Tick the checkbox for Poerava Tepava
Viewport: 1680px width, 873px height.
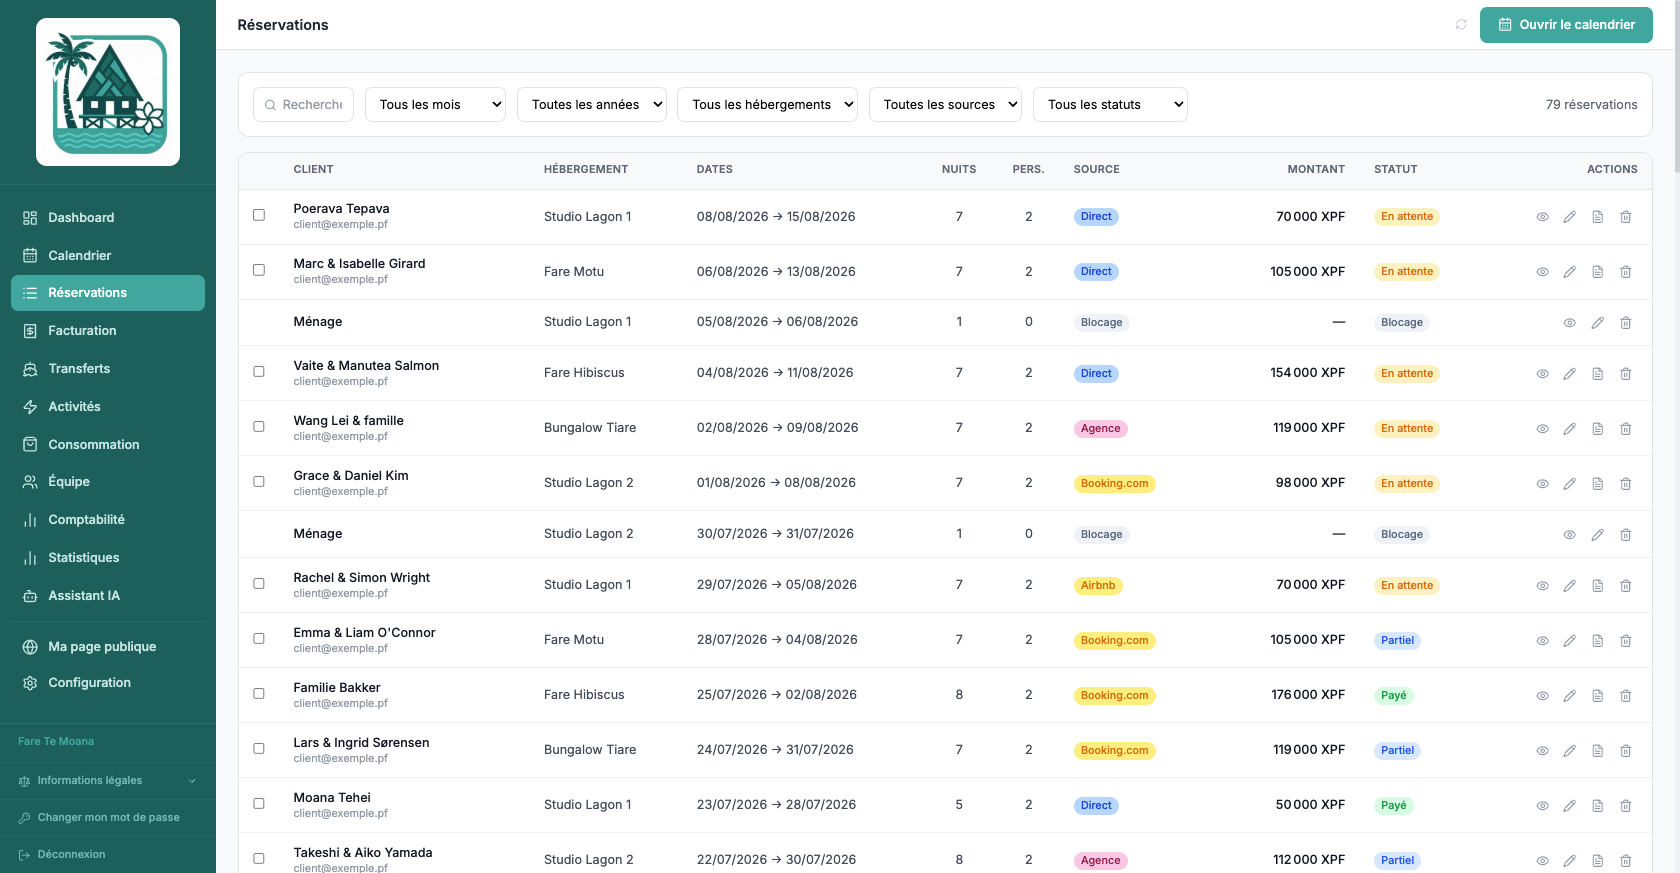259,215
